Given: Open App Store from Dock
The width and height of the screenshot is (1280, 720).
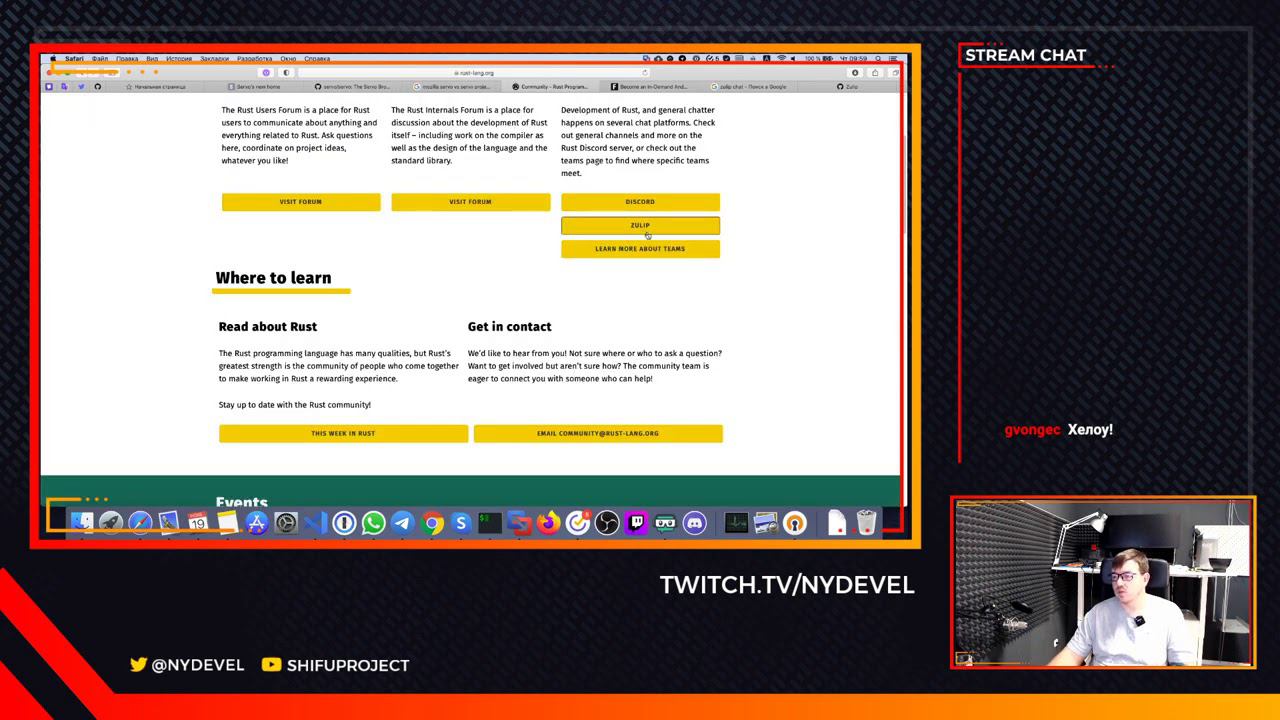Looking at the screenshot, I should click(x=257, y=522).
